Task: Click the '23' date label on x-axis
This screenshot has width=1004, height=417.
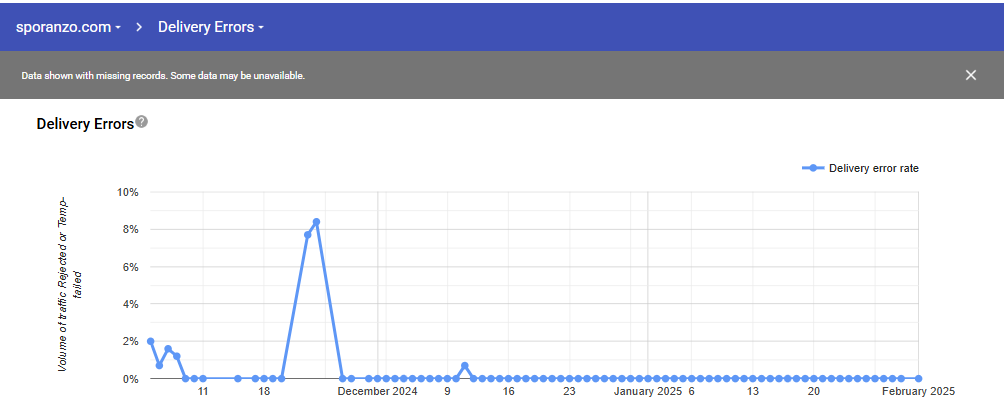Action: (569, 393)
